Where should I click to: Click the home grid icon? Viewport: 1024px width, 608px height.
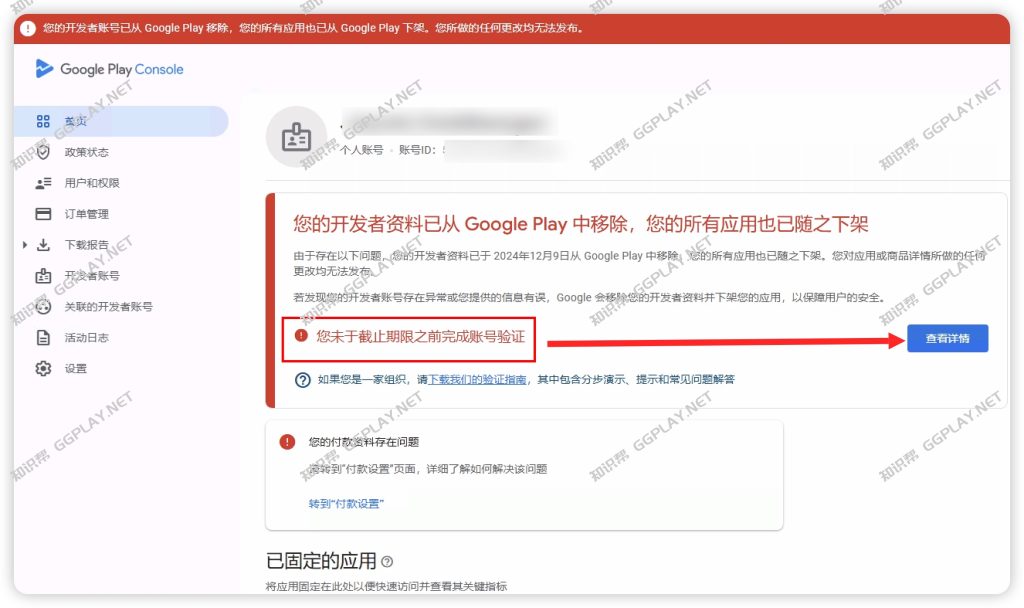click(43, 121)
